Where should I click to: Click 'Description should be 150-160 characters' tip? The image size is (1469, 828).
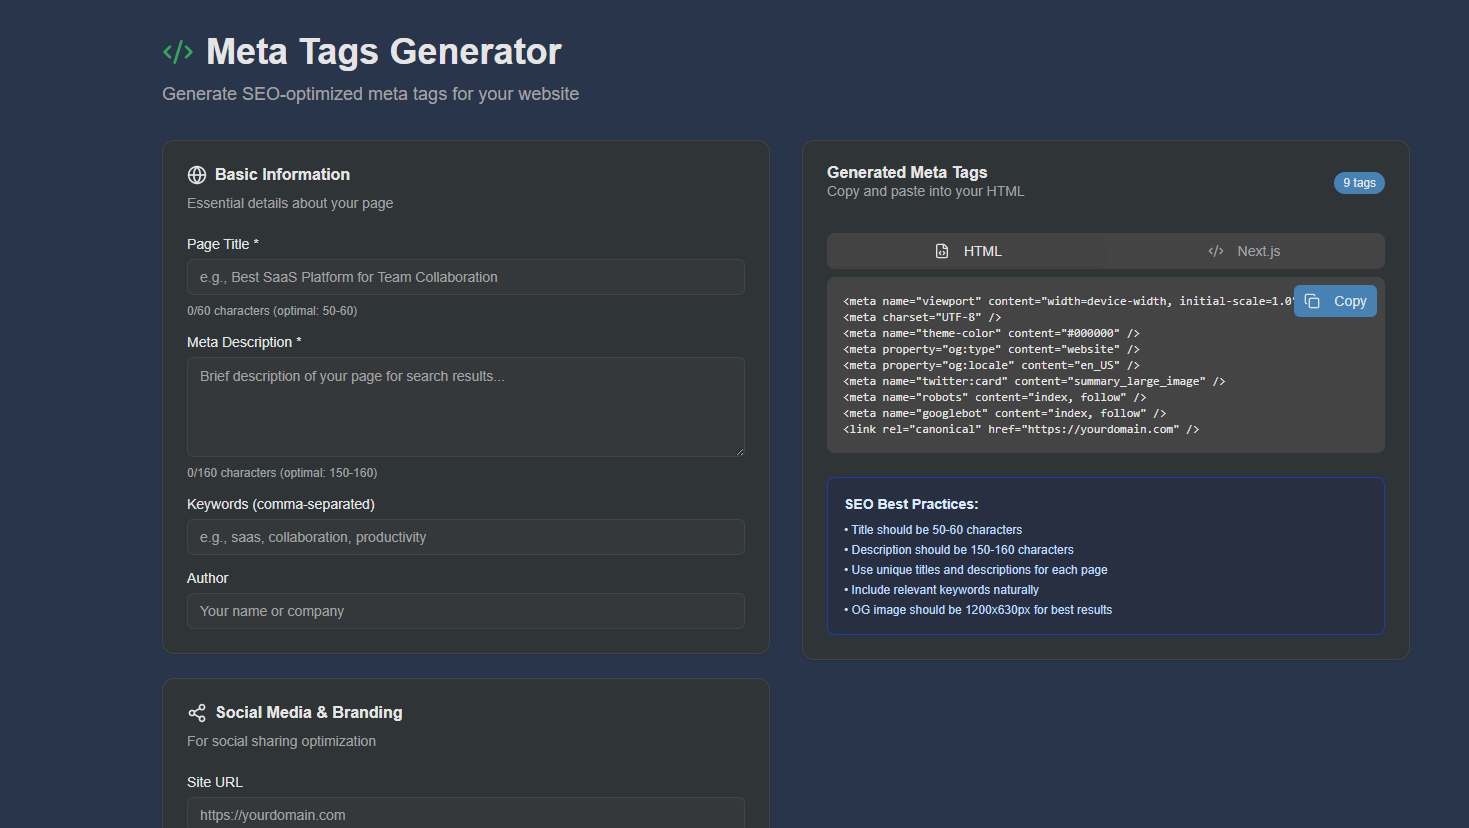(x=959, y=550)
